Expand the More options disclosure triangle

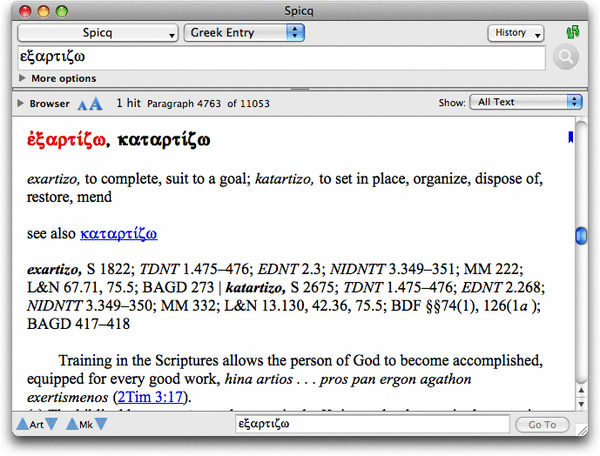coord(22,78)
